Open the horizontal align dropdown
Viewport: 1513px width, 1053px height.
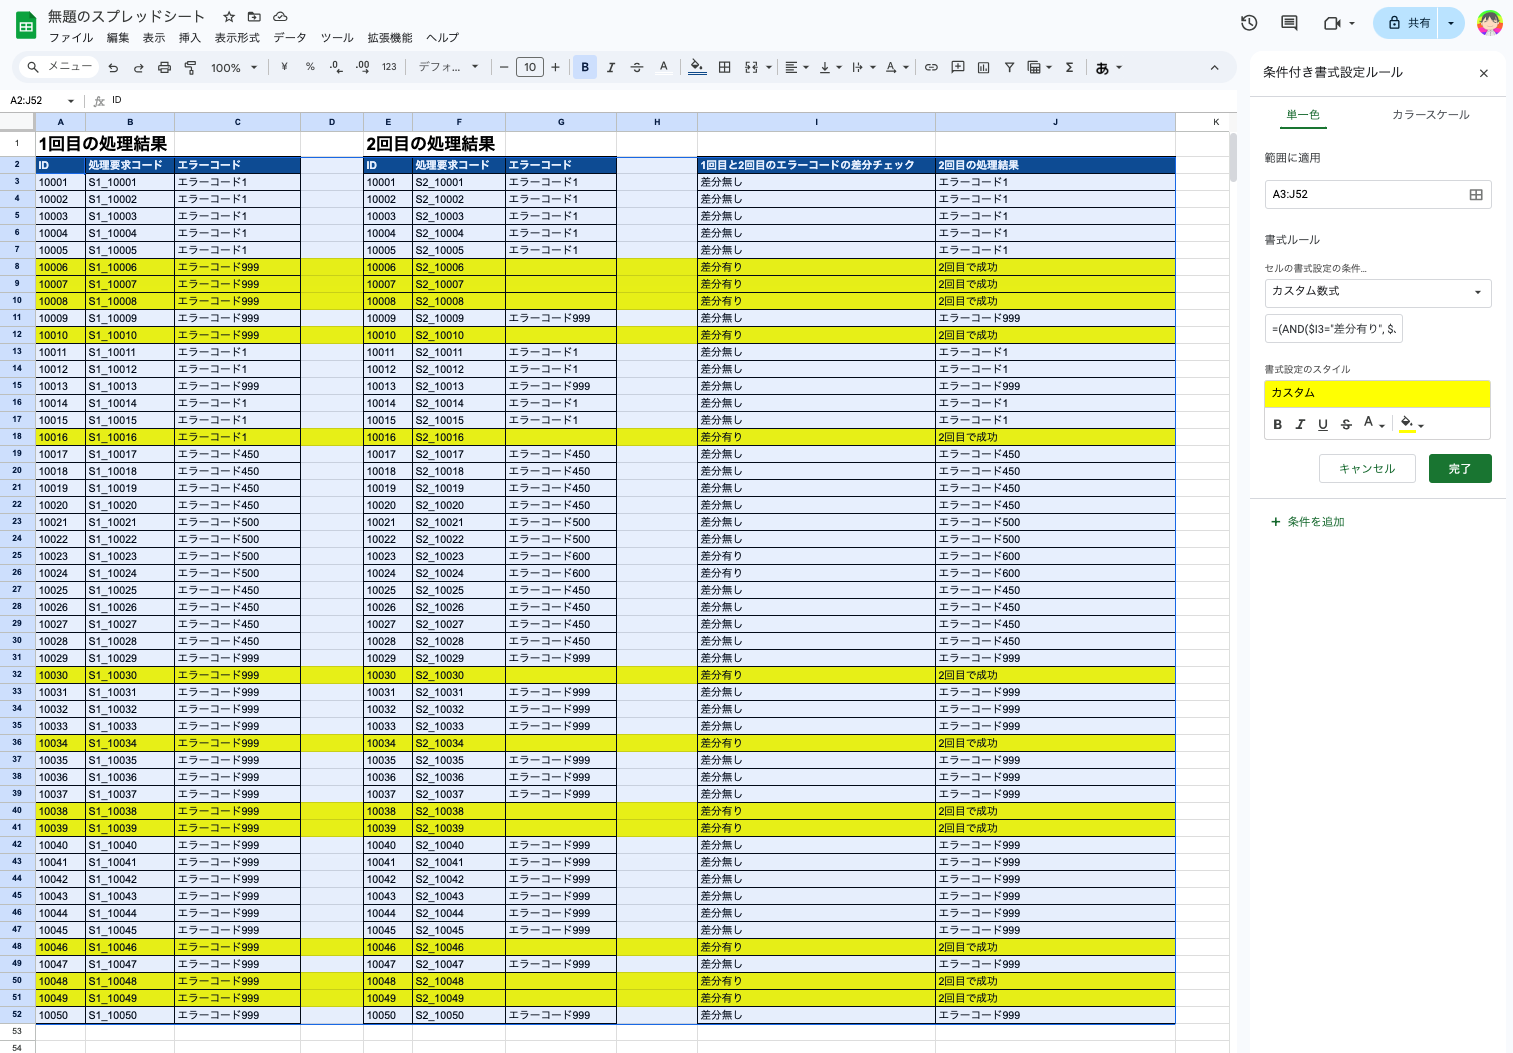pyautogui.click(x=797, y=67)
